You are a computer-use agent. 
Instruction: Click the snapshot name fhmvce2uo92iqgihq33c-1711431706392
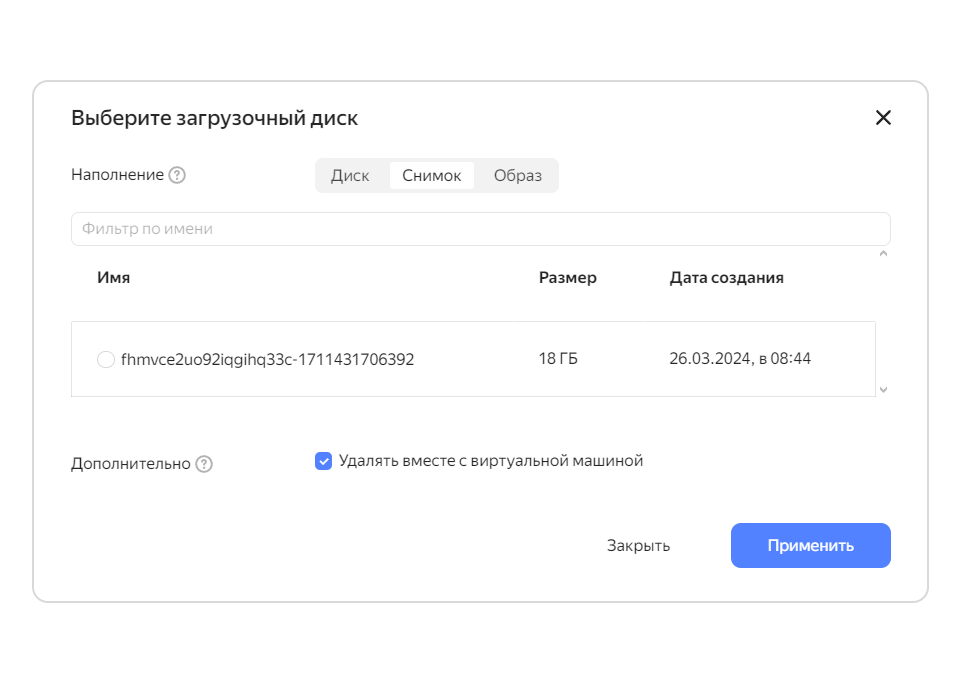pyautogui.click(x=267, y=359)
